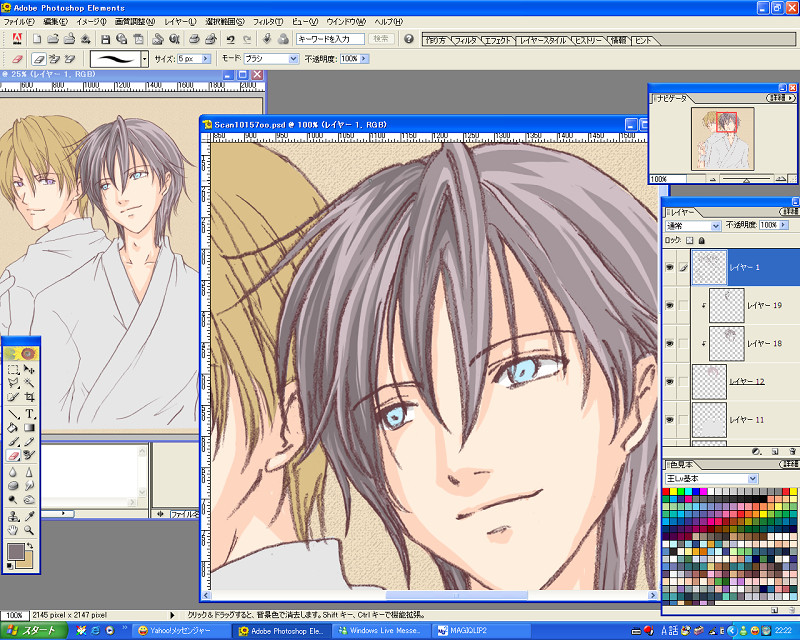The height and width of the screenshot is (640, 800).
Task: Choose the Clone Stamp tool
Action: pos(13,516)
